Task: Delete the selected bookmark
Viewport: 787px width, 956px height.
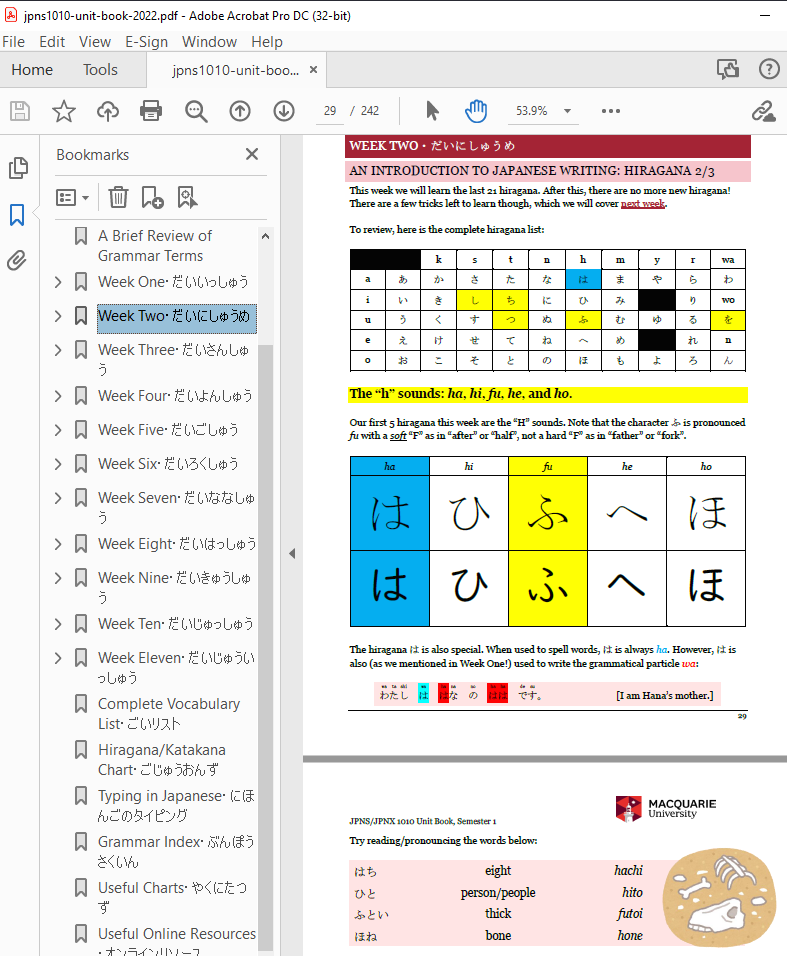Action: pos(118,198)
